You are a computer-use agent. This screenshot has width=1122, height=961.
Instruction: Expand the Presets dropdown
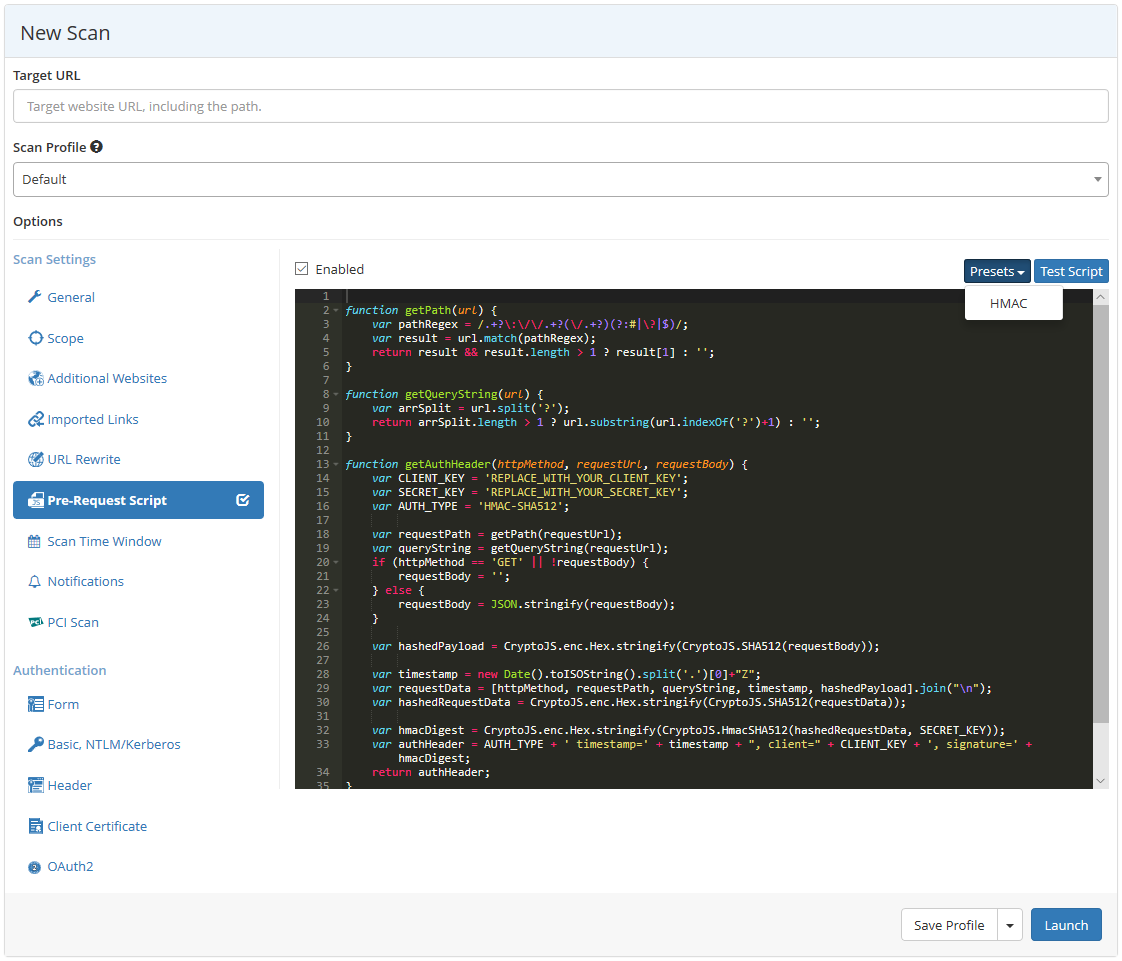point(996,271)
